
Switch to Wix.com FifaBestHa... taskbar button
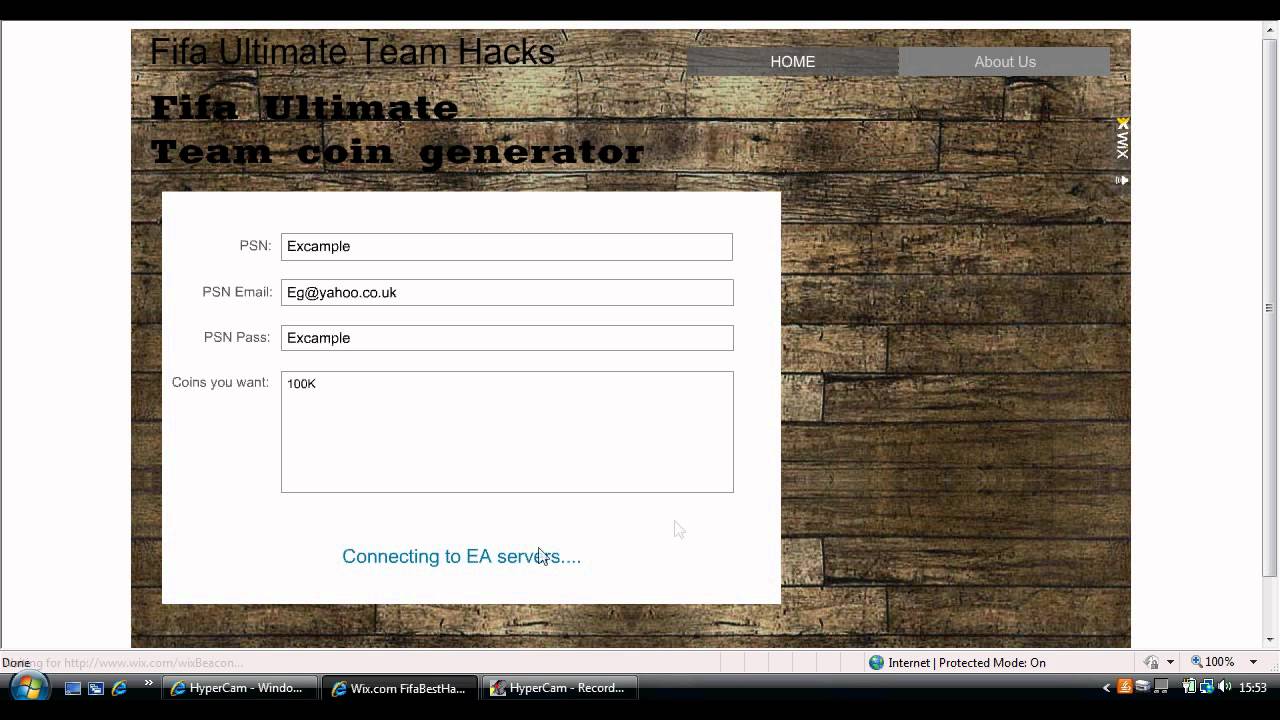click(x=400, y=688)
